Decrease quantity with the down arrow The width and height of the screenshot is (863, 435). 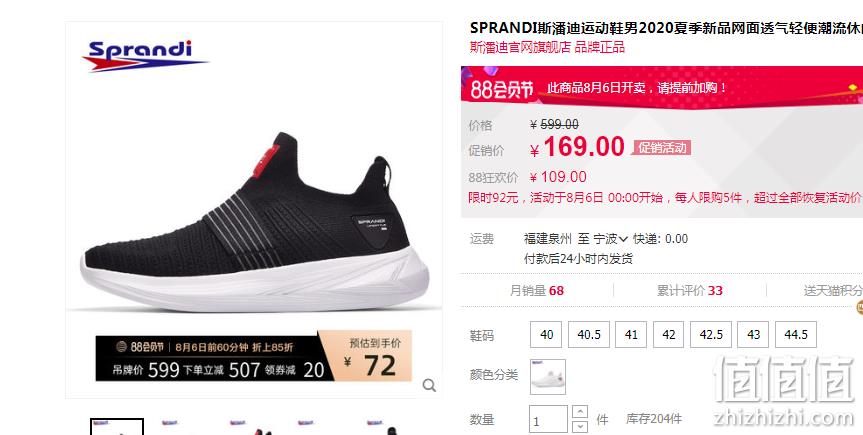[580, 426]
